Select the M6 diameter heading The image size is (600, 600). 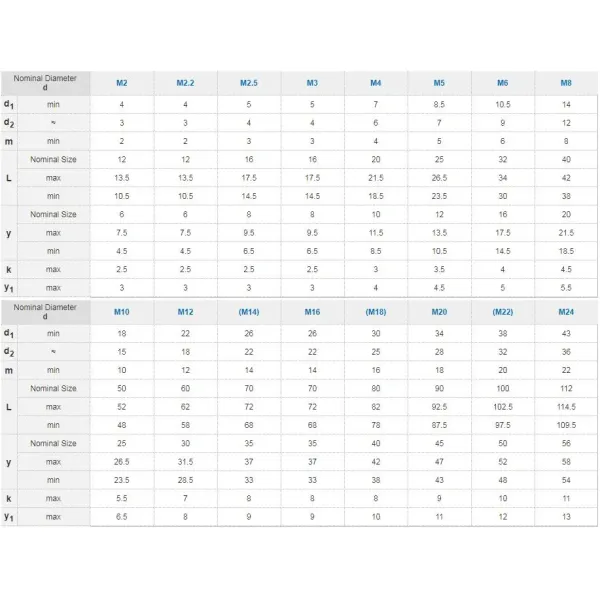point(503,83)
